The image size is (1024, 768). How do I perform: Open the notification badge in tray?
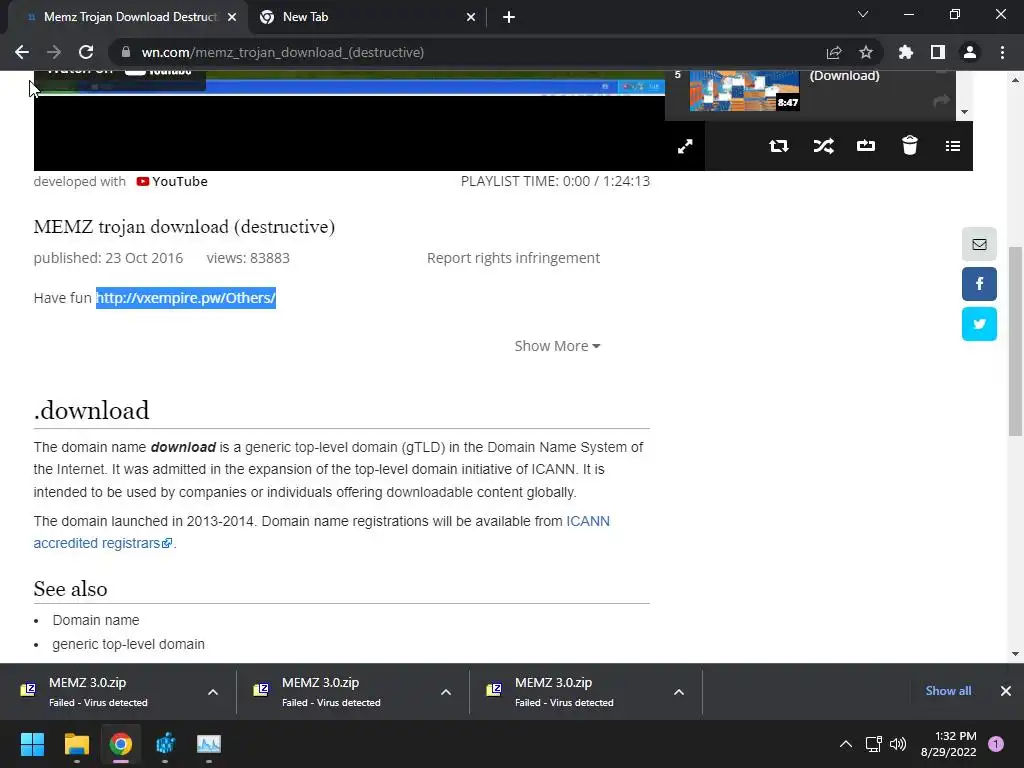(x=996, y=744)
